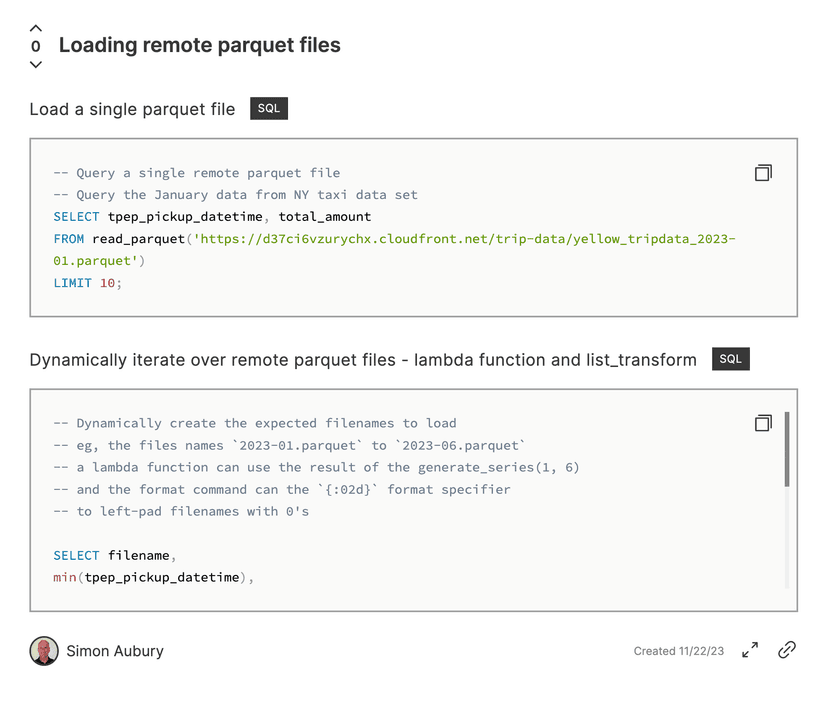
Task: Open the snippet in fullscreen view
Action: coord(749,650)
